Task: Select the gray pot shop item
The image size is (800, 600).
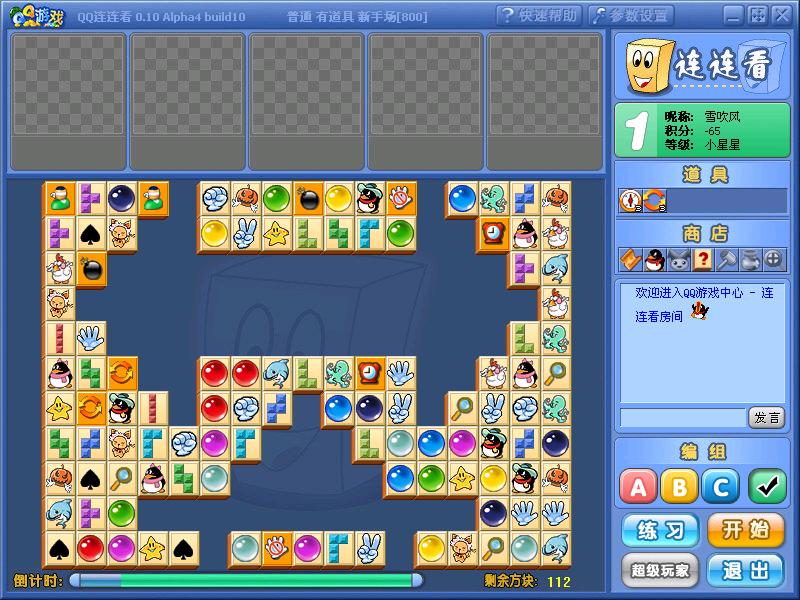Action: pos(750,260)
